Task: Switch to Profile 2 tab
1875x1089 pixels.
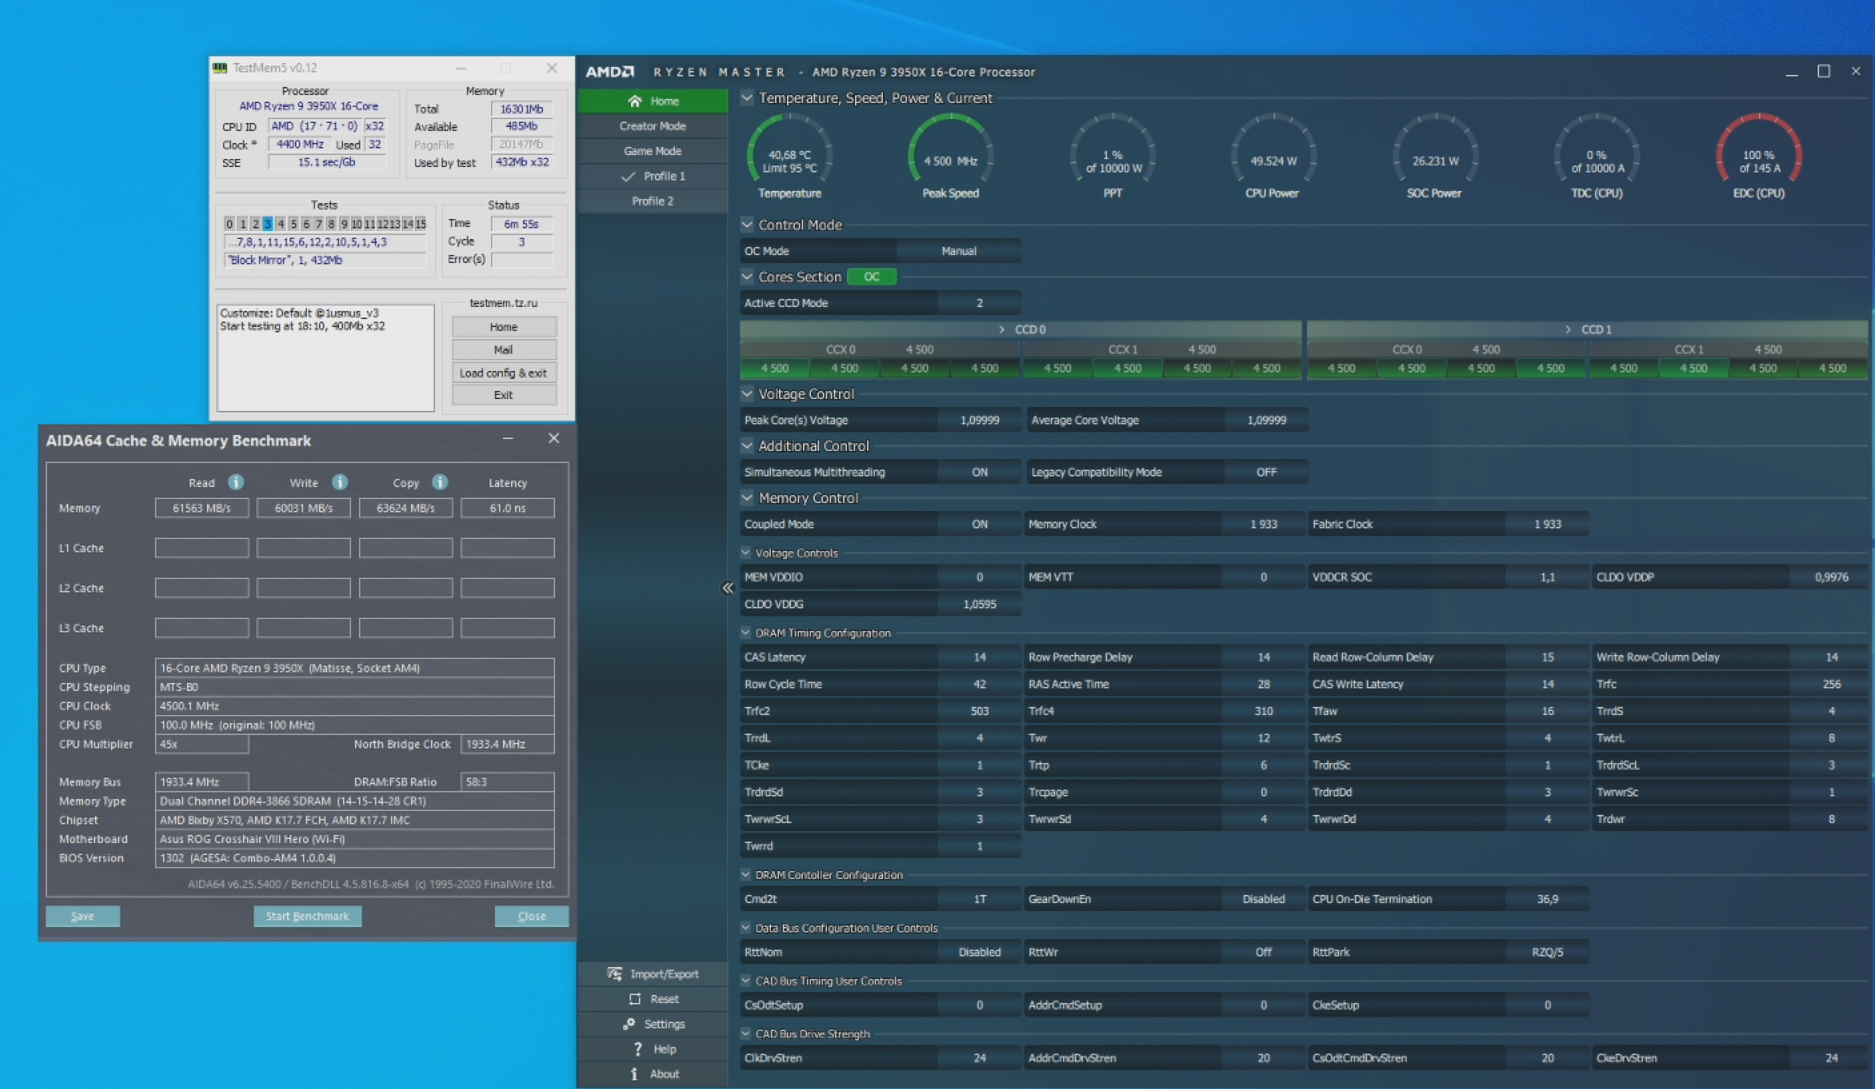Action: point(653,201)
